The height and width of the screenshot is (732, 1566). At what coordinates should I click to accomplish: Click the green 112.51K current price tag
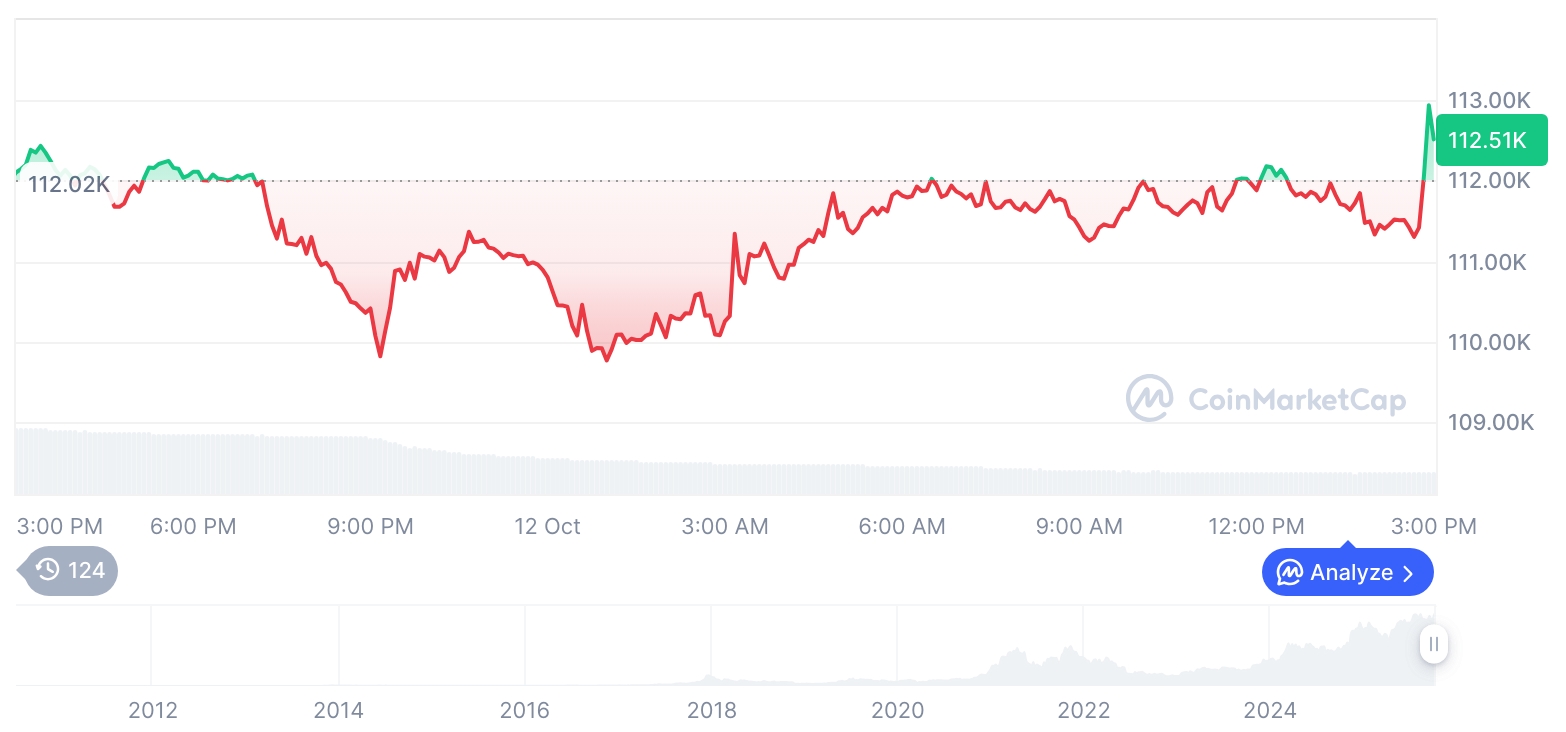point(1490,140)
